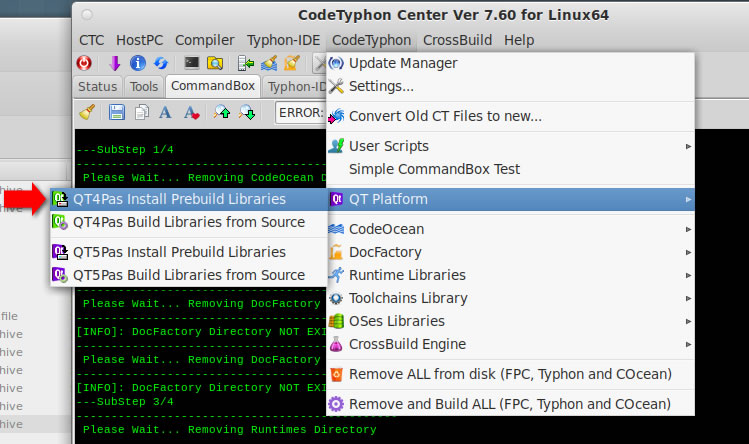Click the blue waves broom clean icon
Viewport: 749px width, 444px height.
pyautogui.click(x=269, y=63)
